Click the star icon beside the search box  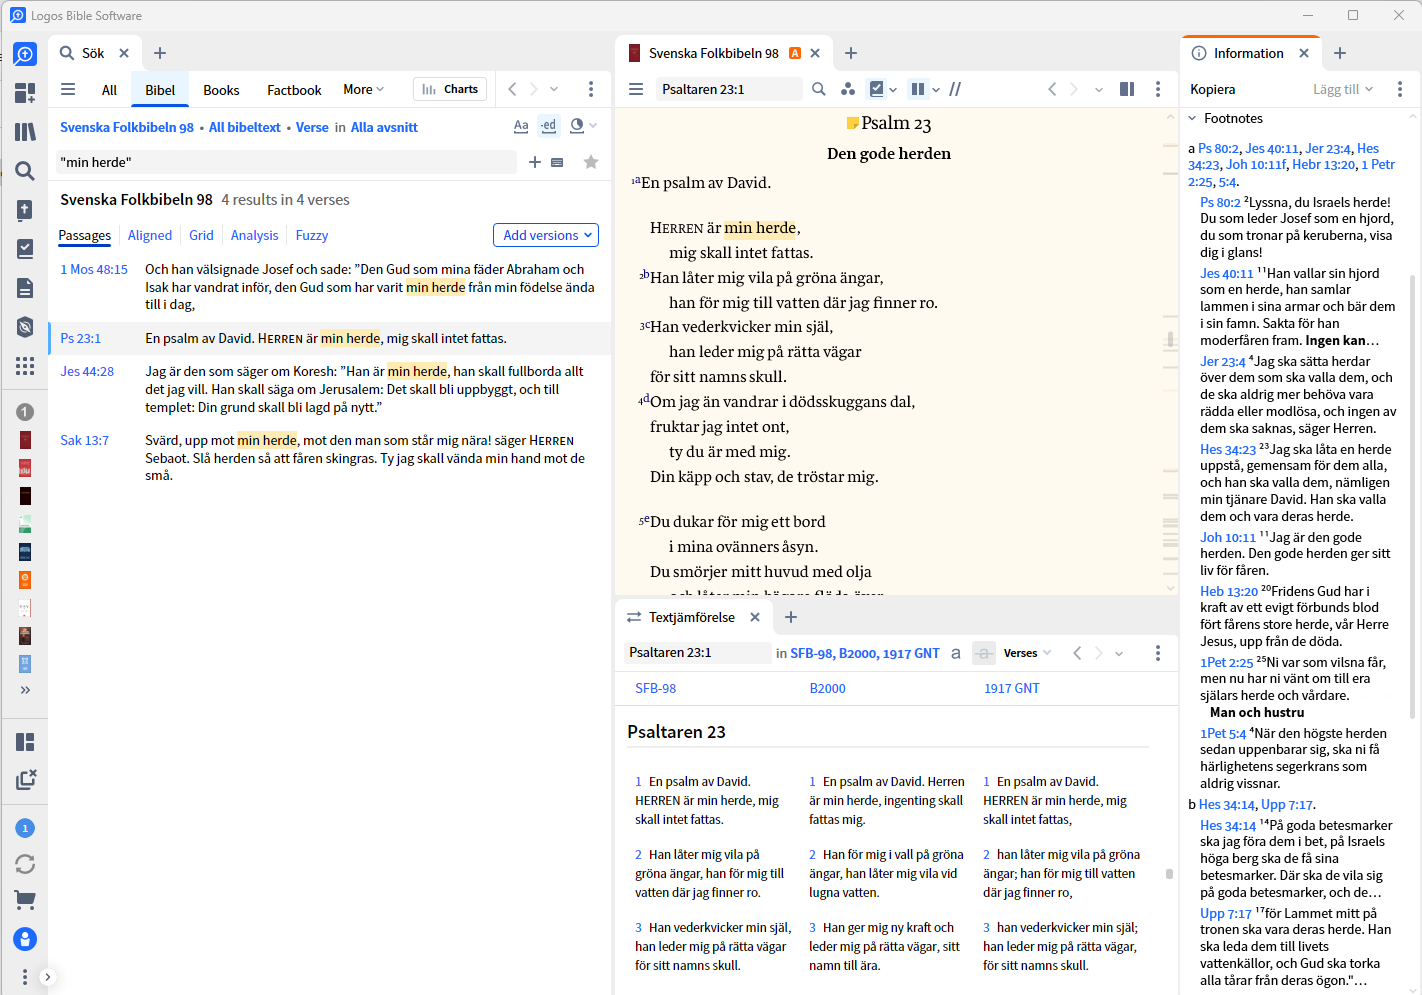(x=591, y=162)
